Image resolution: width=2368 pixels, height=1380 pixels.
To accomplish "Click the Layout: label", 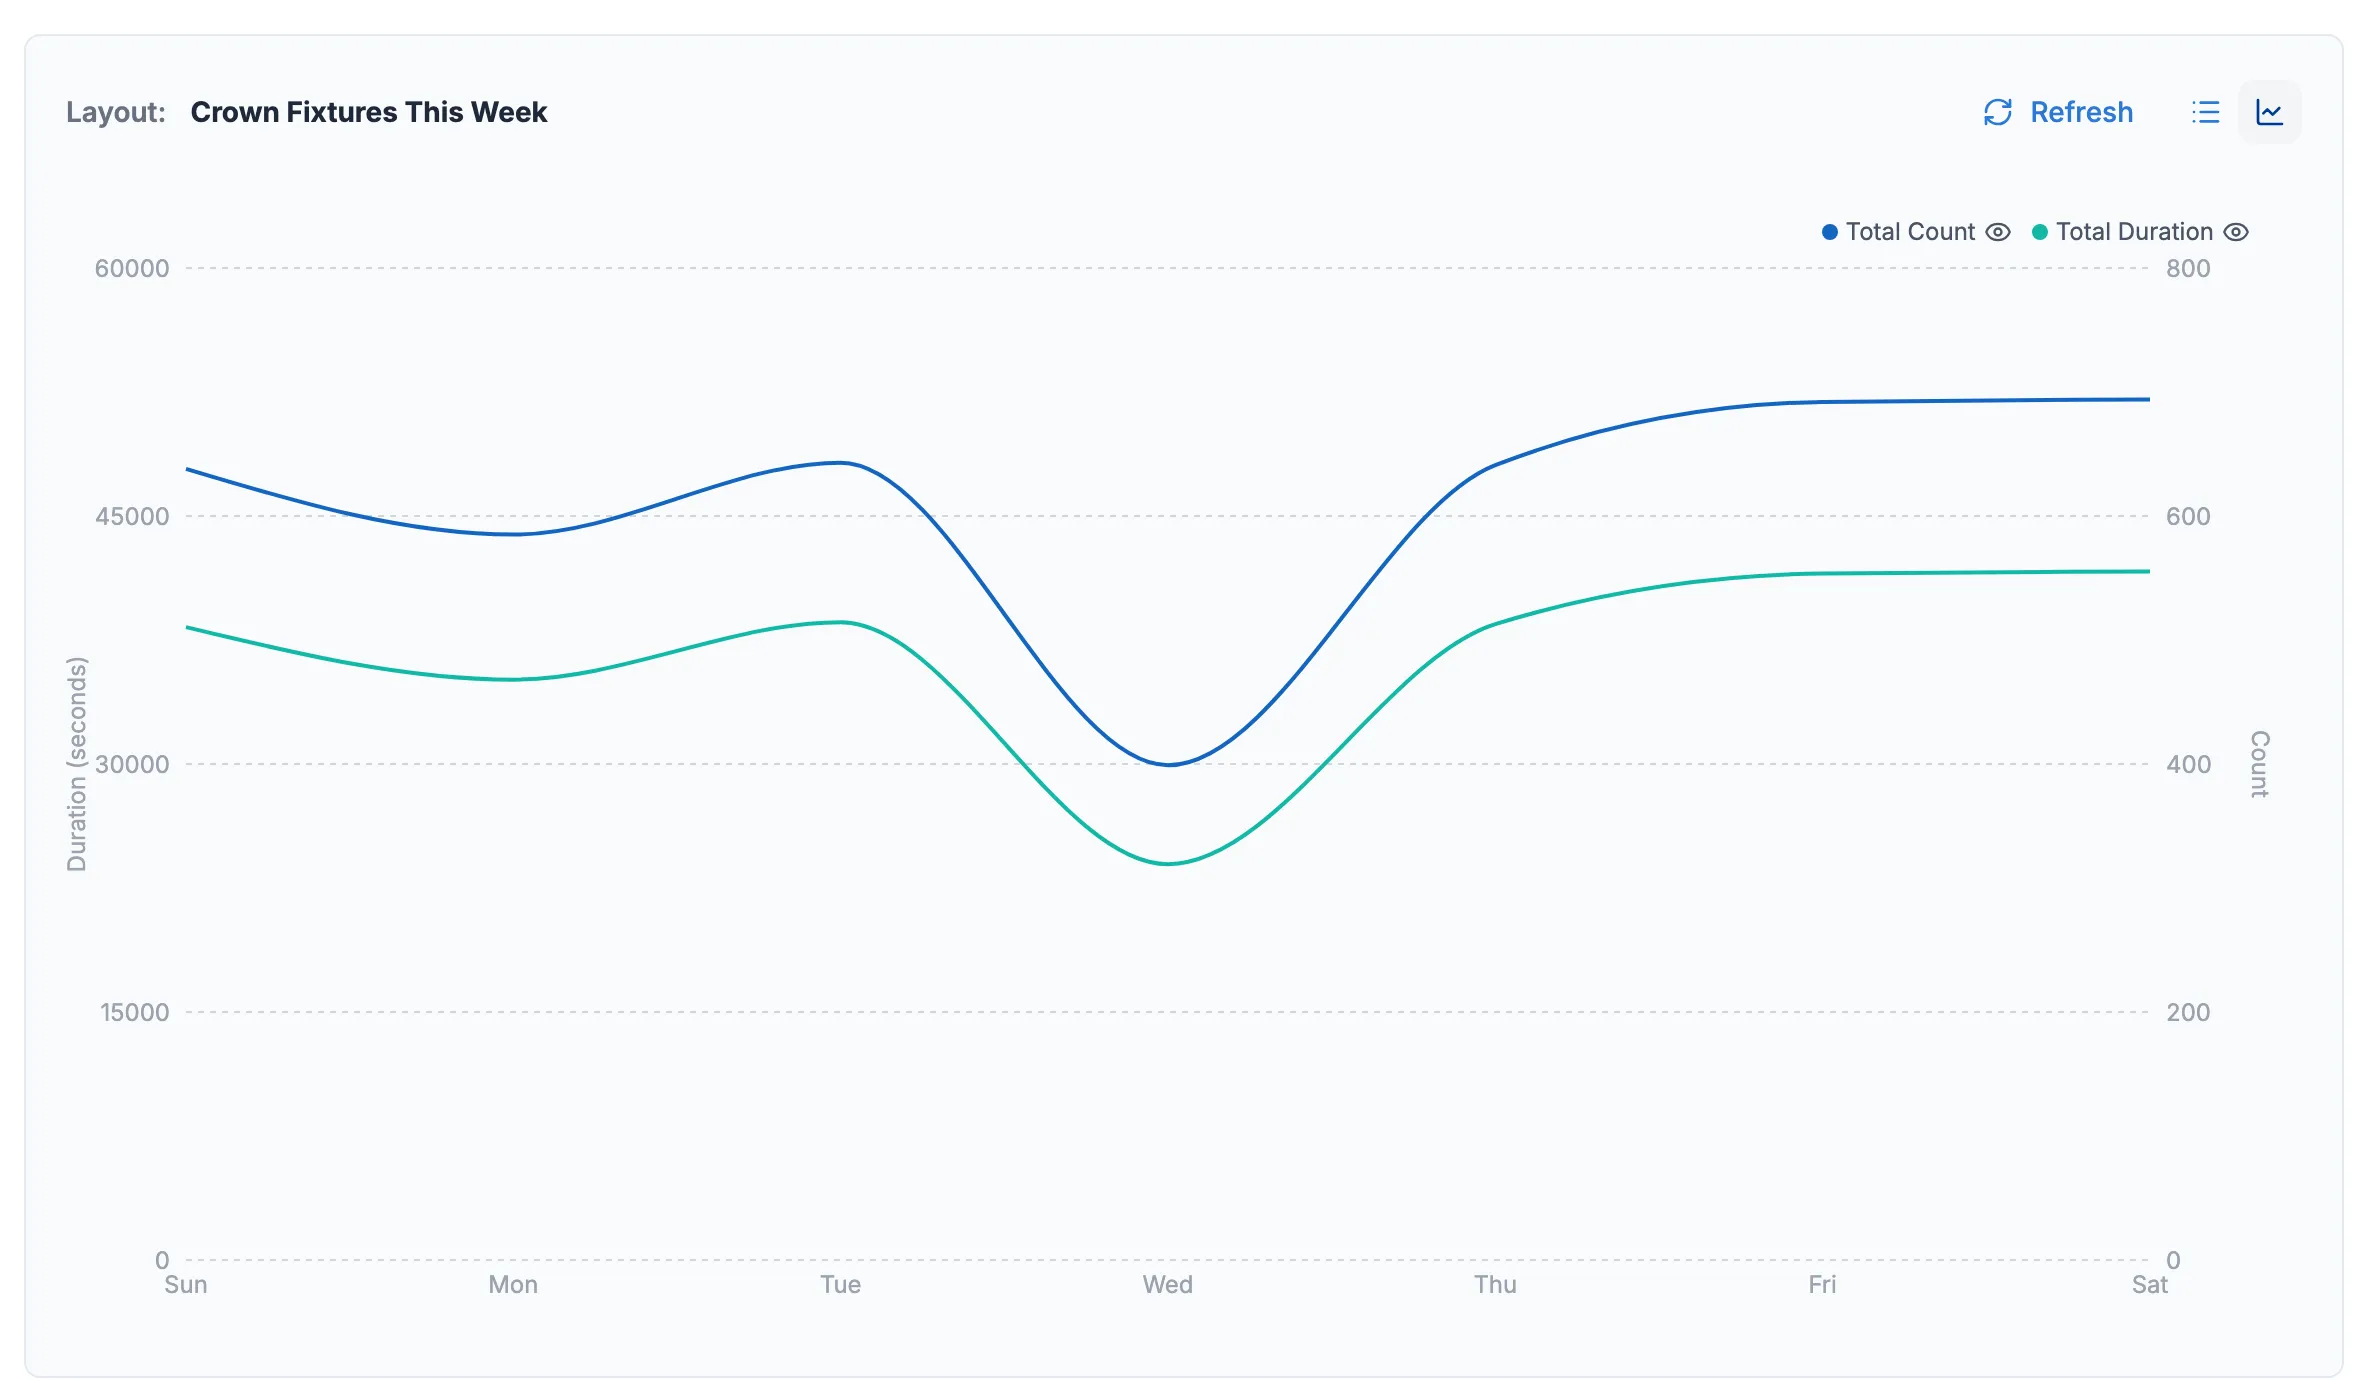I will point(116,112).
